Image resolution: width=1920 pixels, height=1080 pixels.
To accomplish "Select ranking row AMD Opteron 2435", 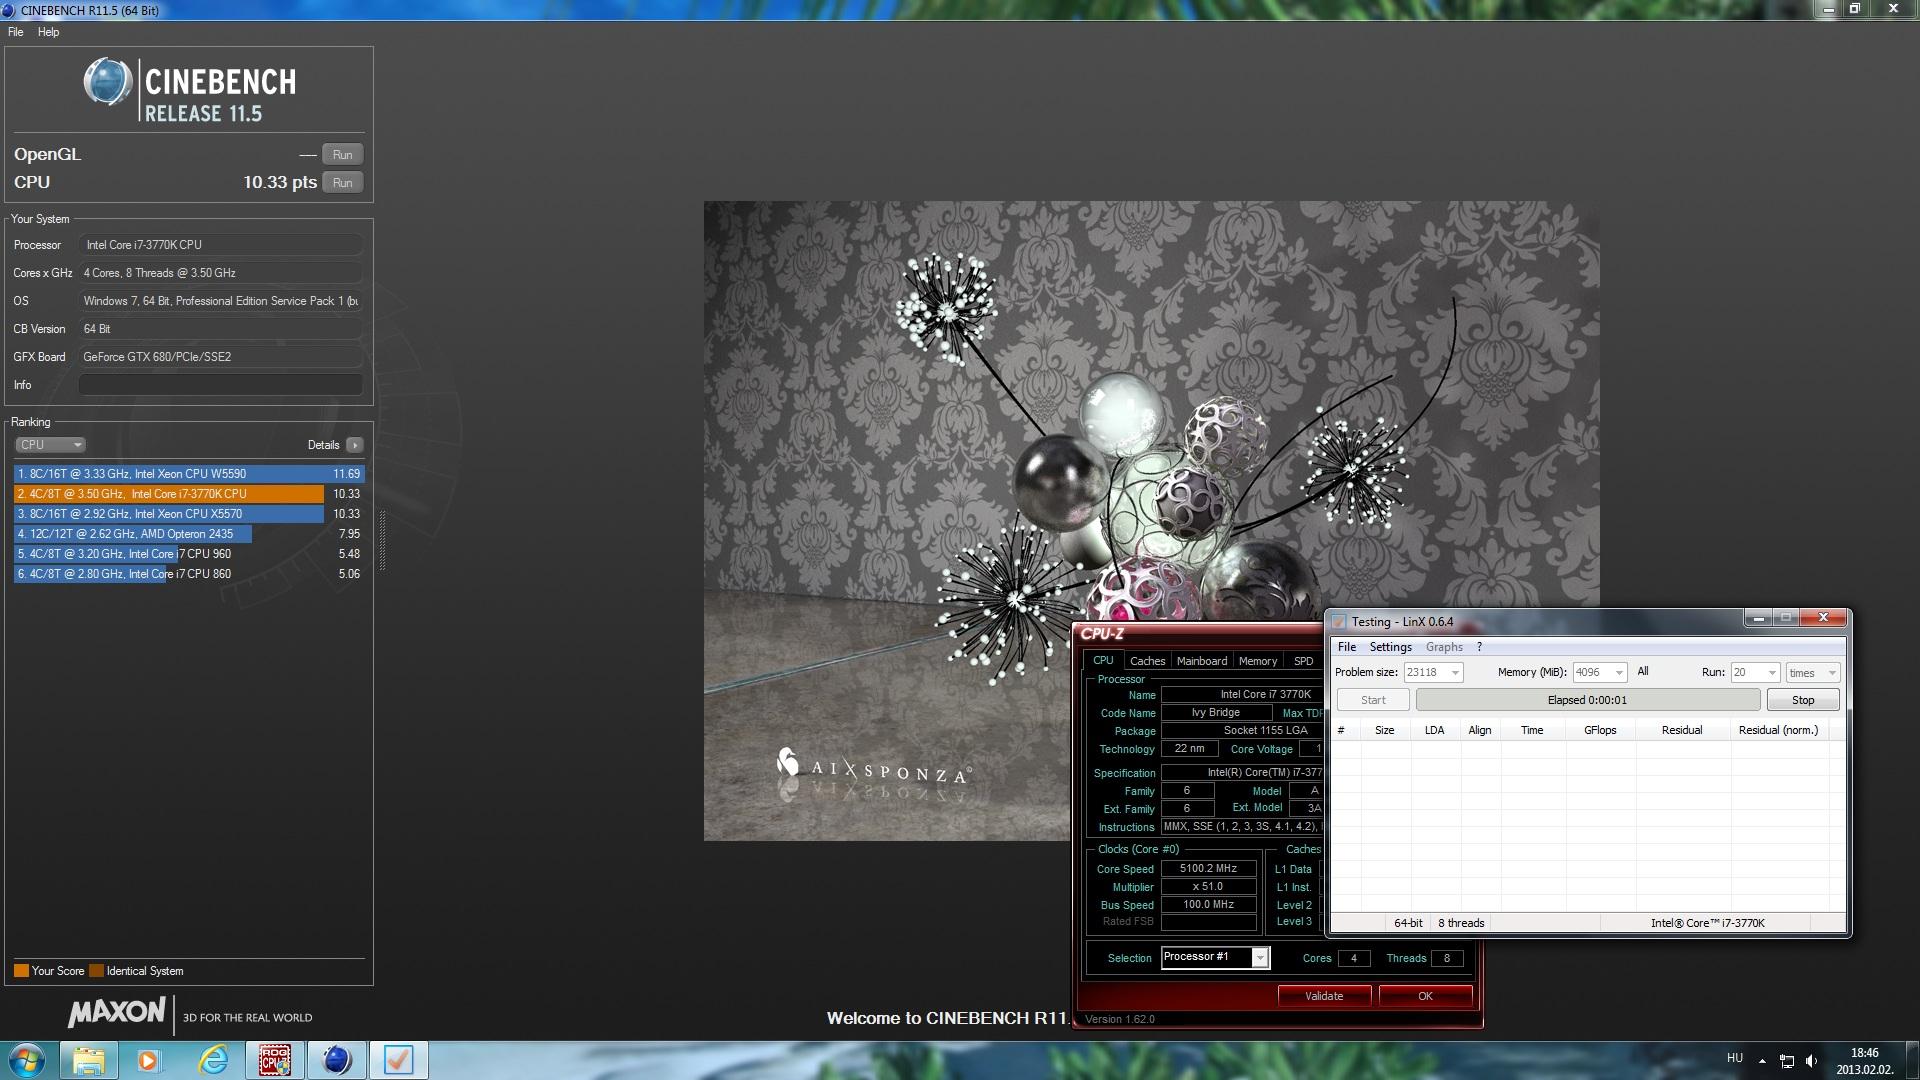I will [189, 534].
